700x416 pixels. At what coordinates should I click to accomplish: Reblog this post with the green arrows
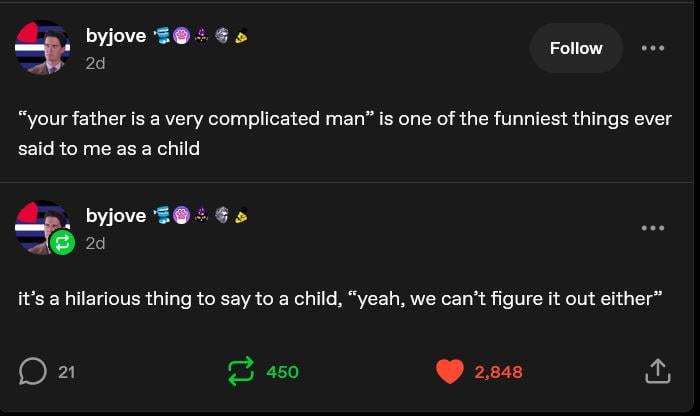coord(241,372)
